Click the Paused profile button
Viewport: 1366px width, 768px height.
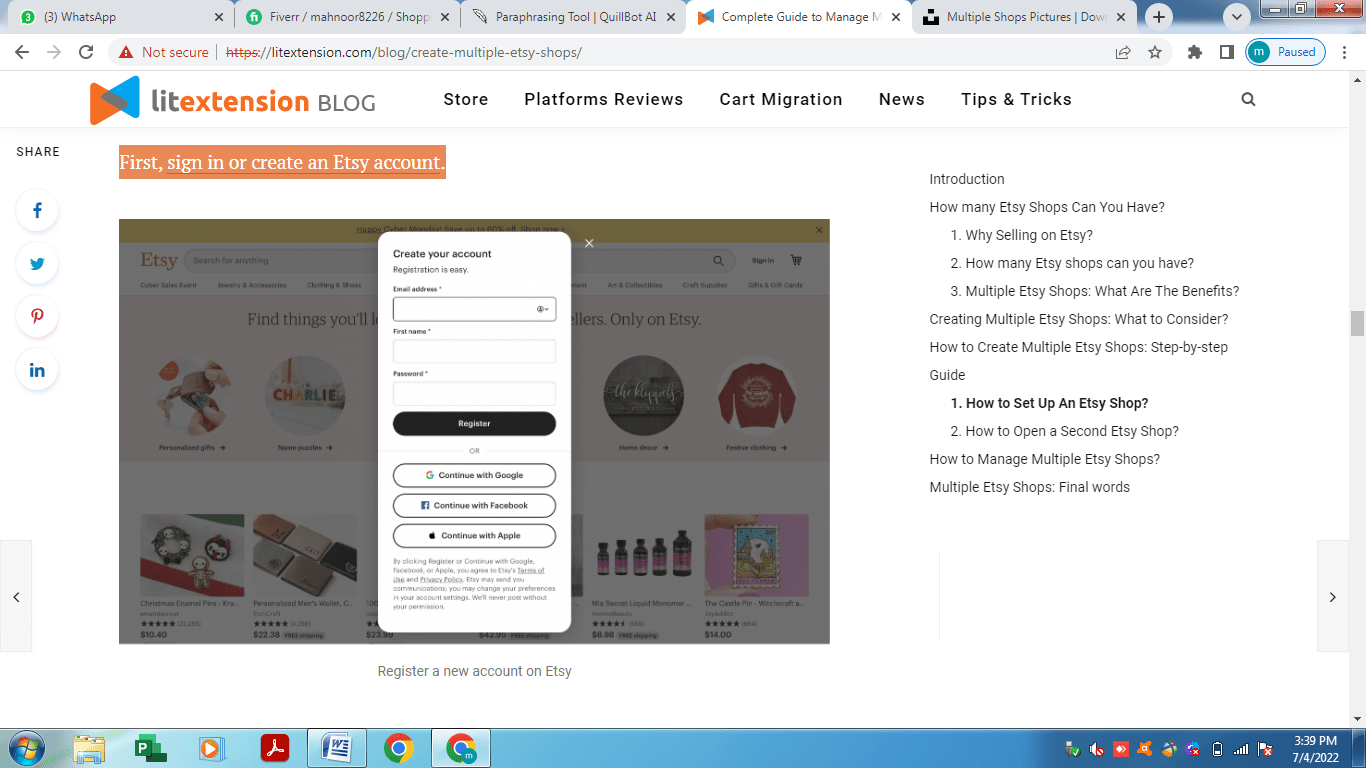pyautogui.click(x=1286, y=52)
